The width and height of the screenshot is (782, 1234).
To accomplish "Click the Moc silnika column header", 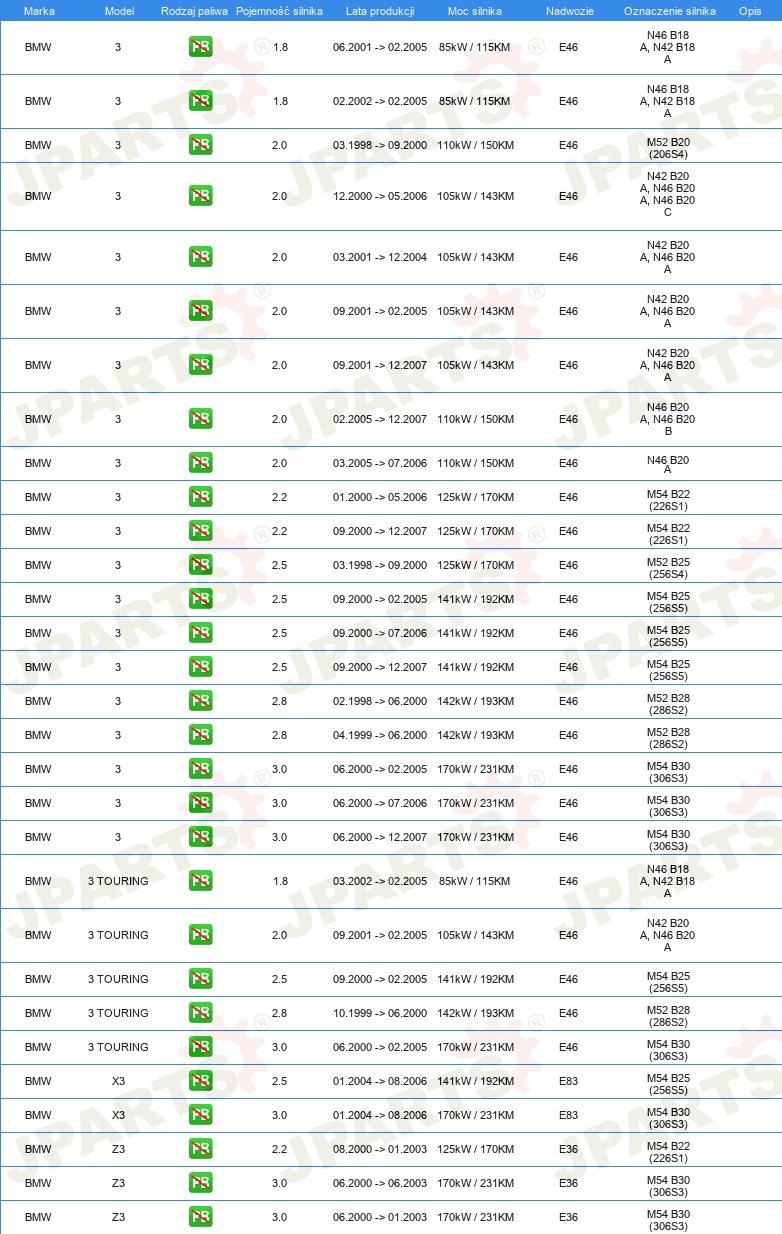I will click(475, 10).
